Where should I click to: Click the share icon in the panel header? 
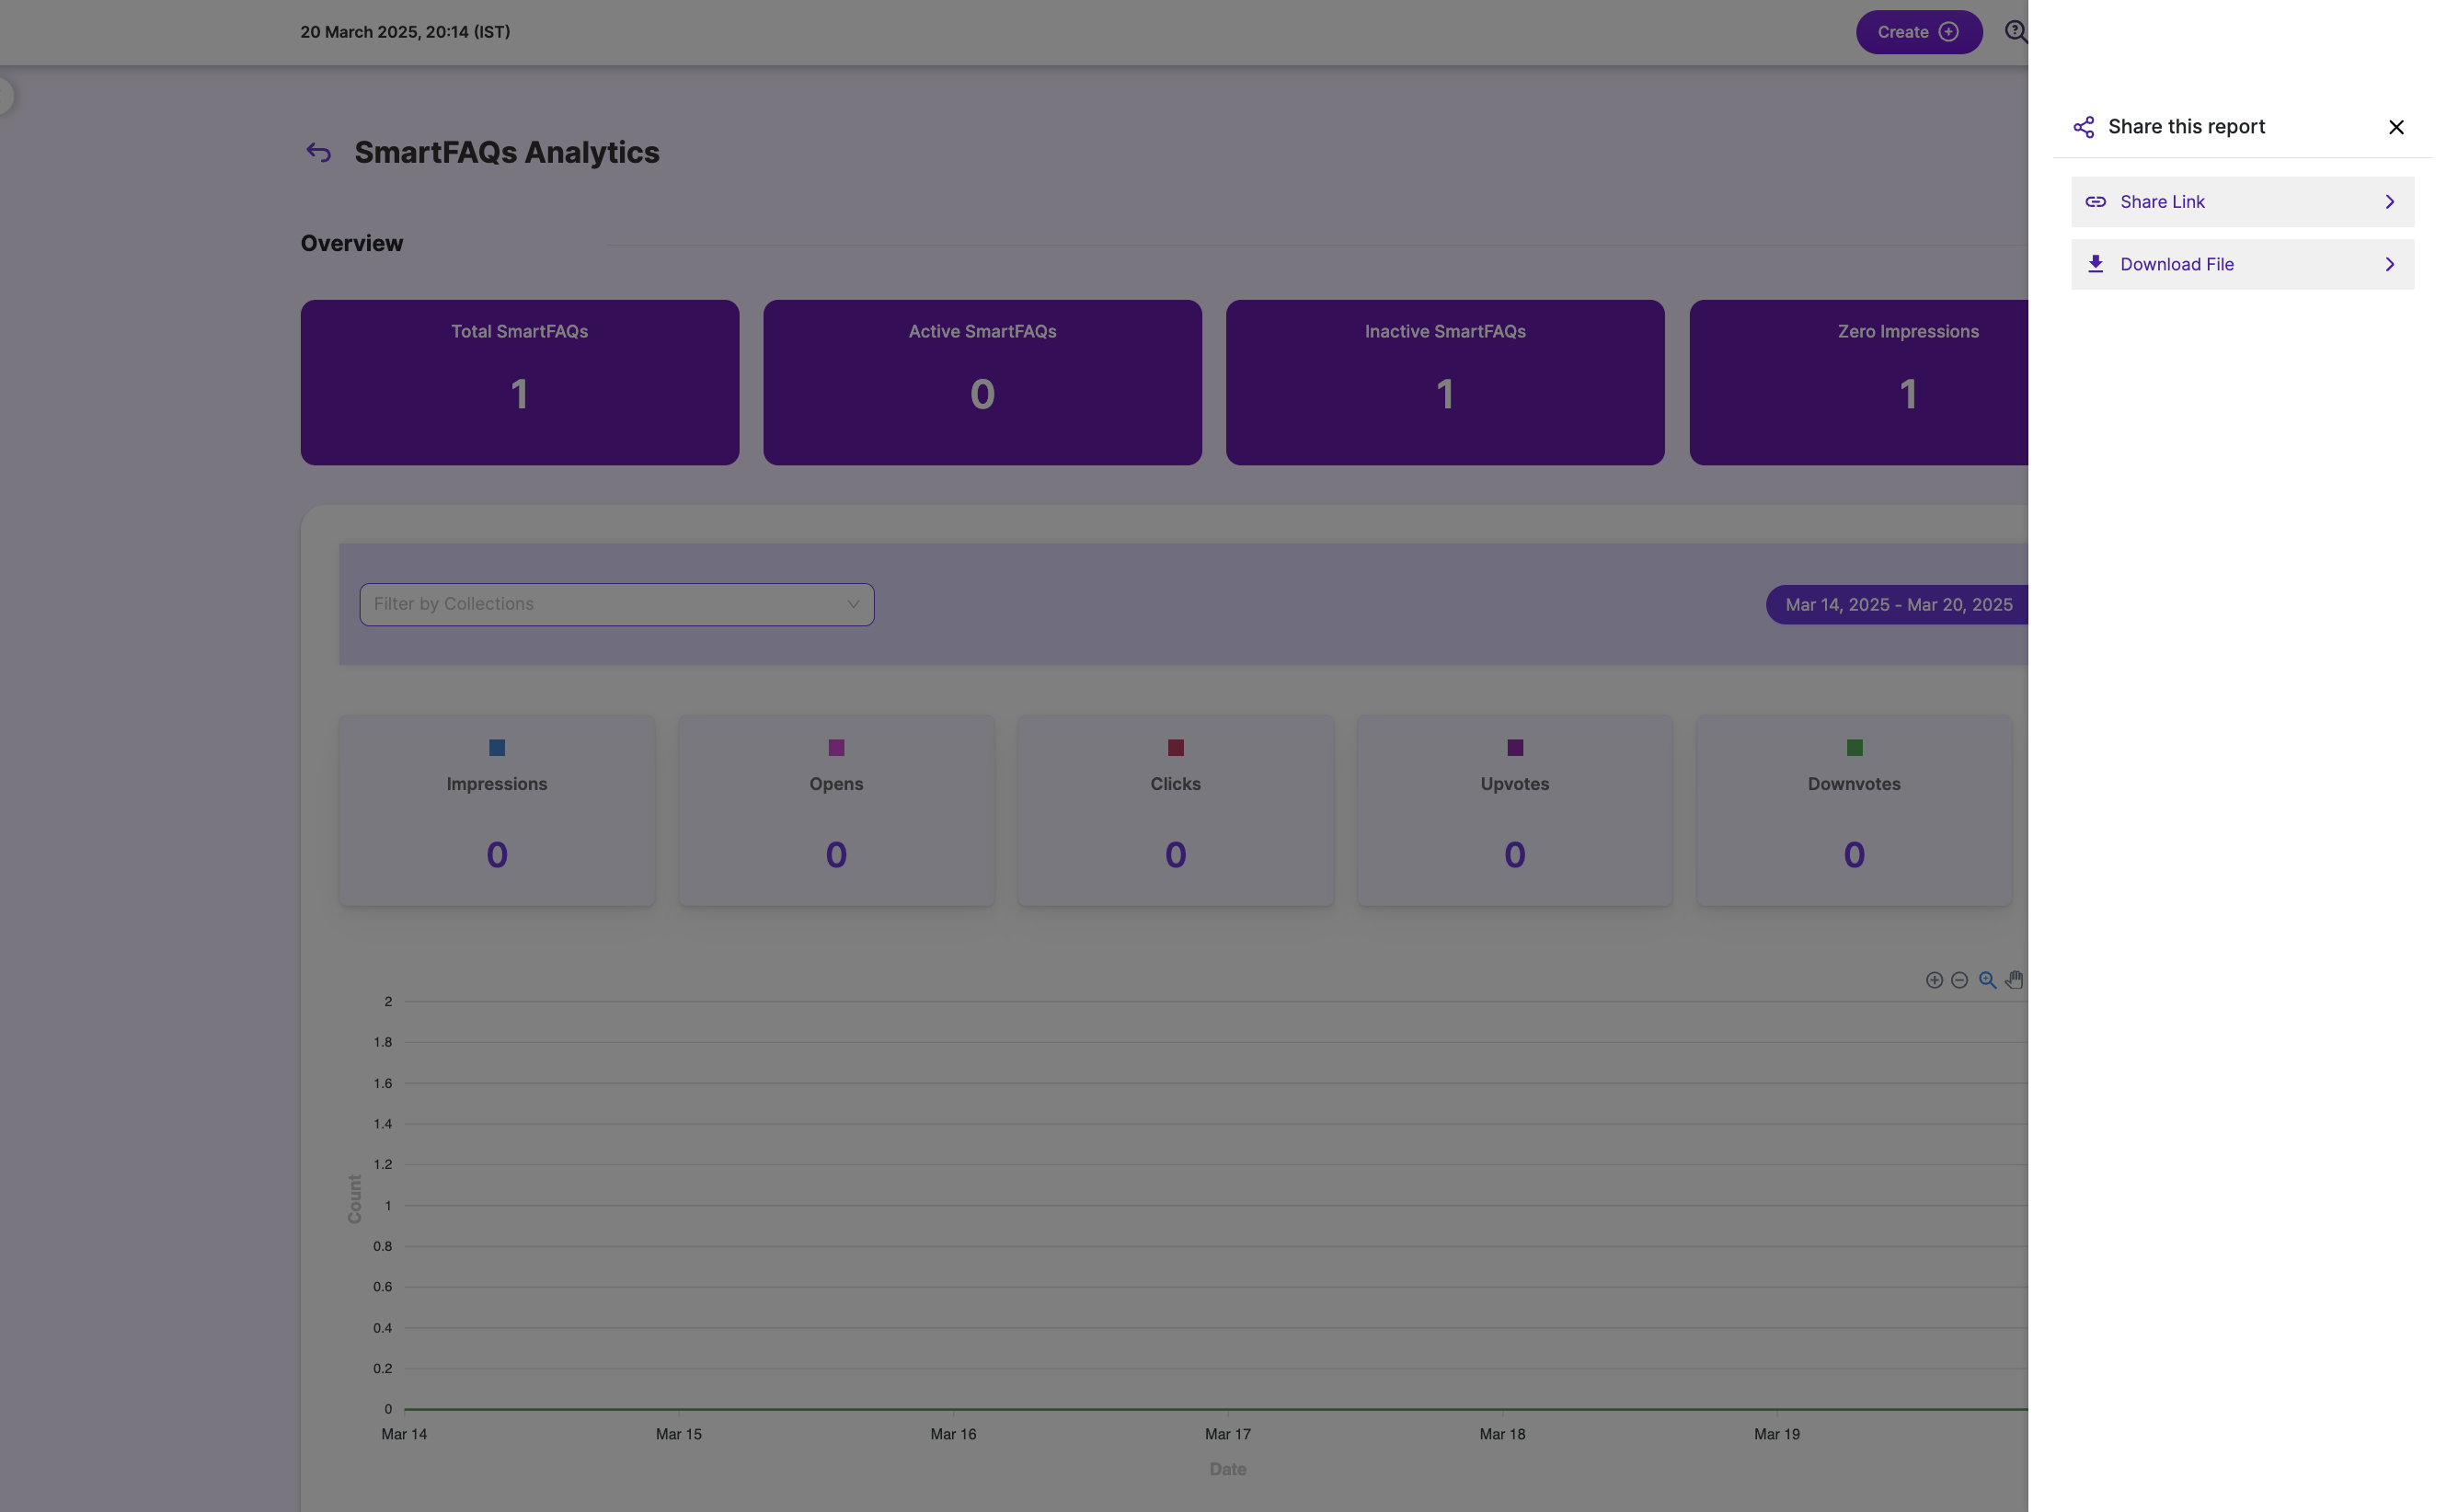tap(2083, 127)
